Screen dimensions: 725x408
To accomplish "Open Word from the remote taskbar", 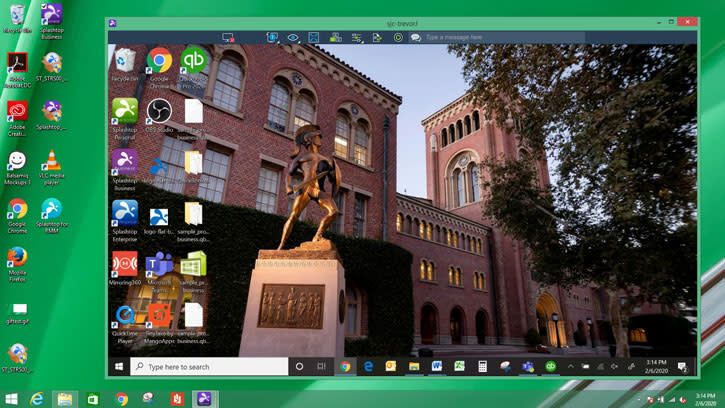I will point(437,367).
